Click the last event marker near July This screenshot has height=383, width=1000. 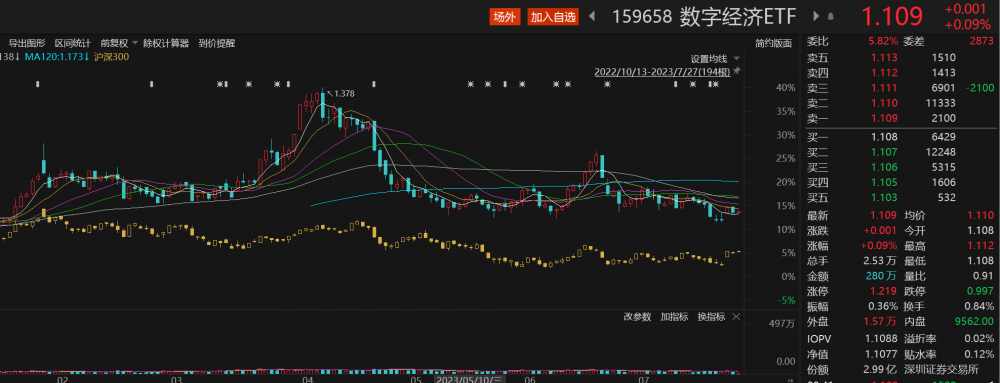point(716,84)
